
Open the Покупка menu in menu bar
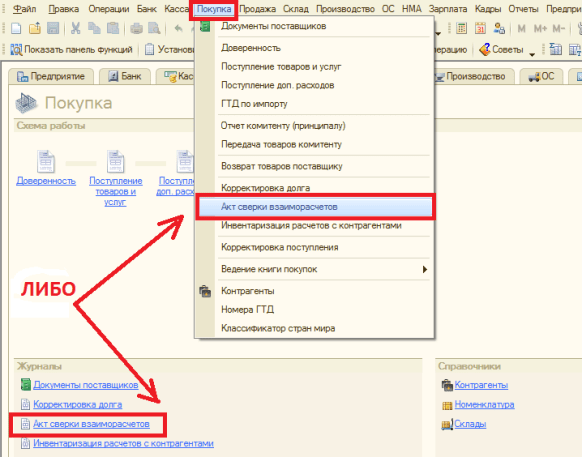click(214, 9)
